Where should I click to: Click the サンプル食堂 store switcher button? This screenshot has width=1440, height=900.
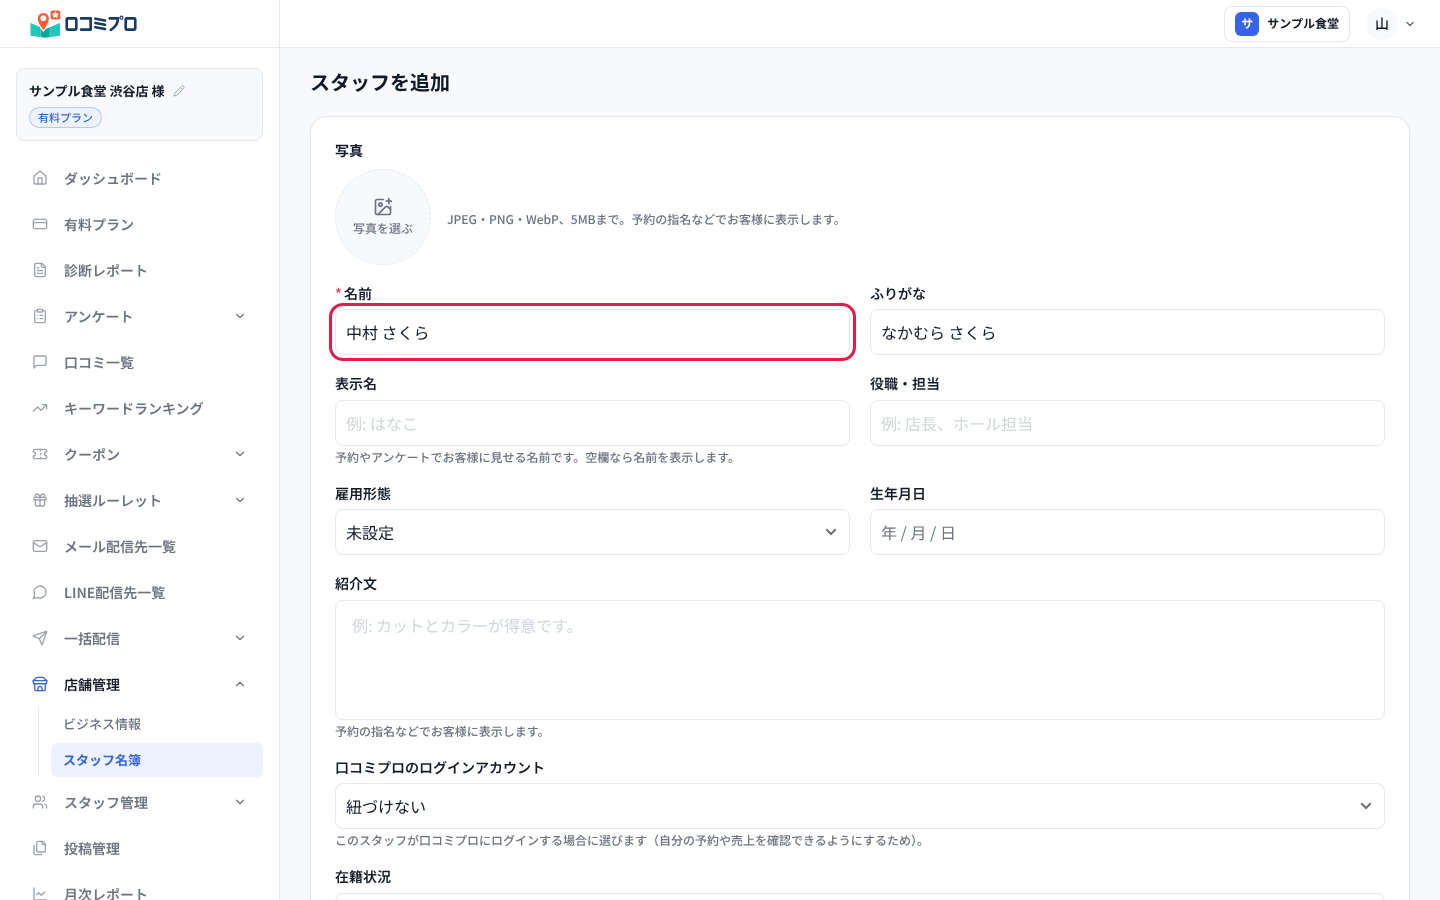point(1287,24)
